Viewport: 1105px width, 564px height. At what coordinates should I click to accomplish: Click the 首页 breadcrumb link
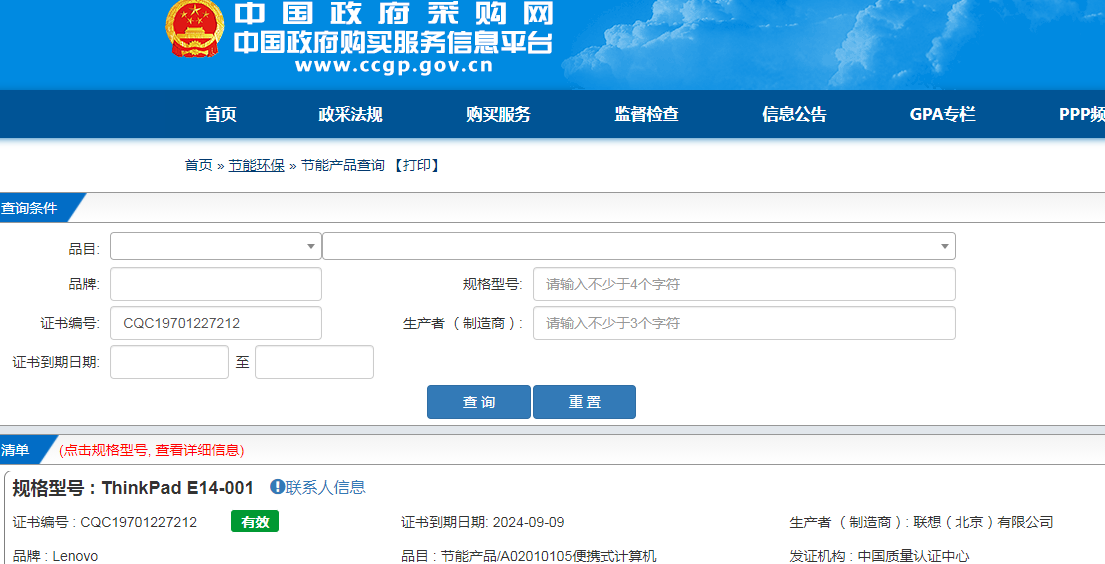[x=199, y=165]
